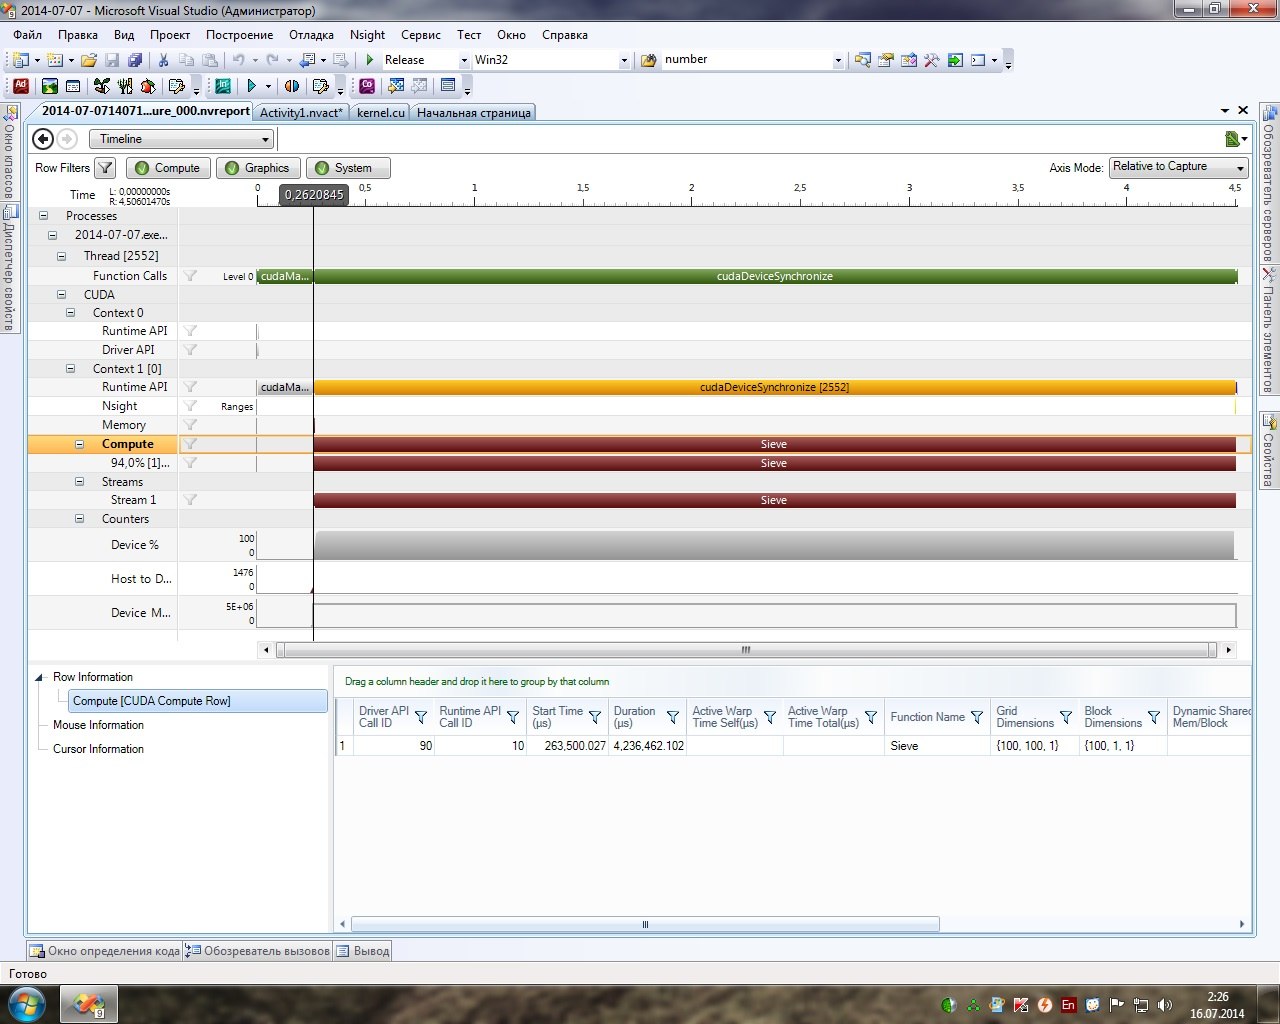Open the Обозреватель вызовов panel tab
1280x1024 pixels.
coord(258,951)
